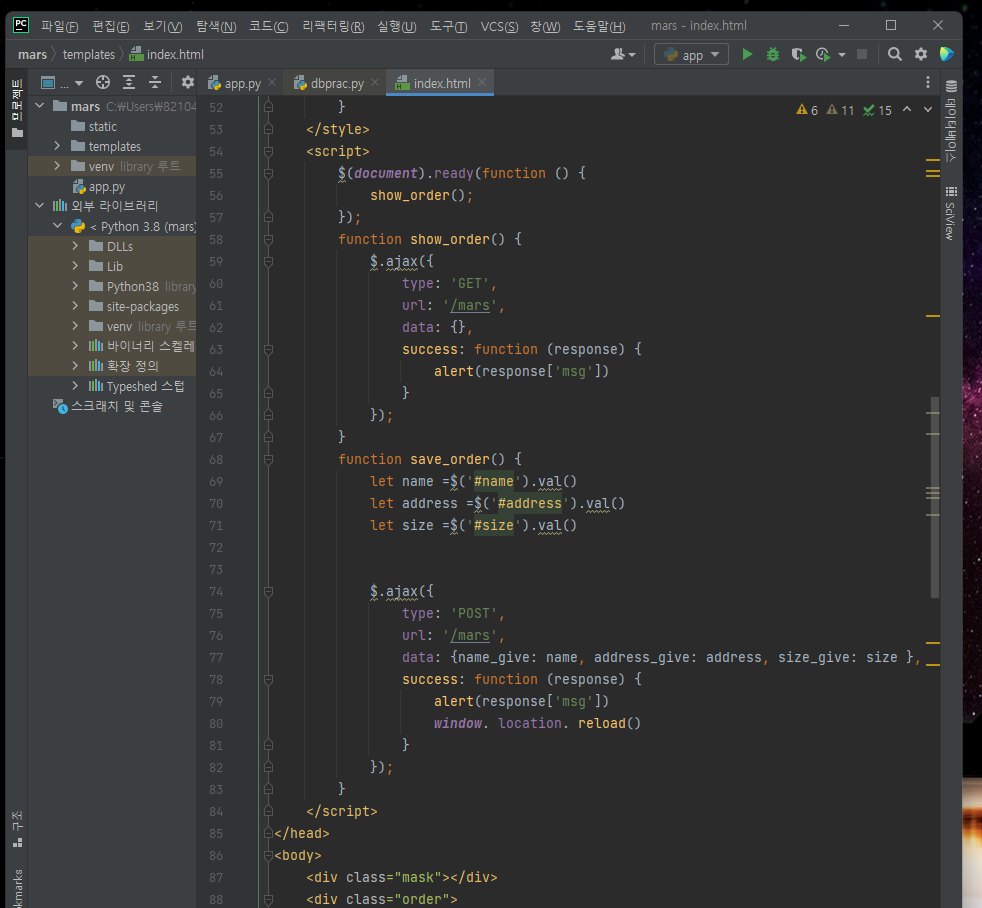Screen dimensions: 982x908
Task: Open the 도움말(H) menu
Action: [599, 26]
